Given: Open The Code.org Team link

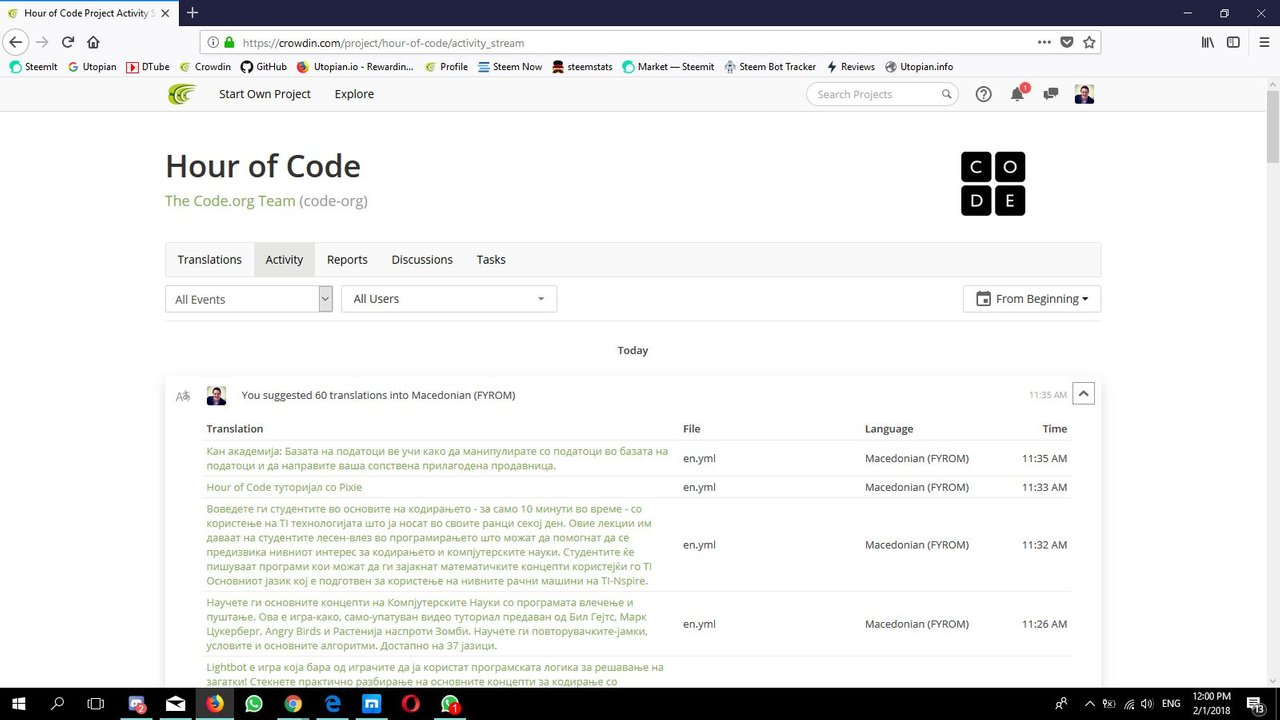Looking at the screenshot, I should coord(230,201).
